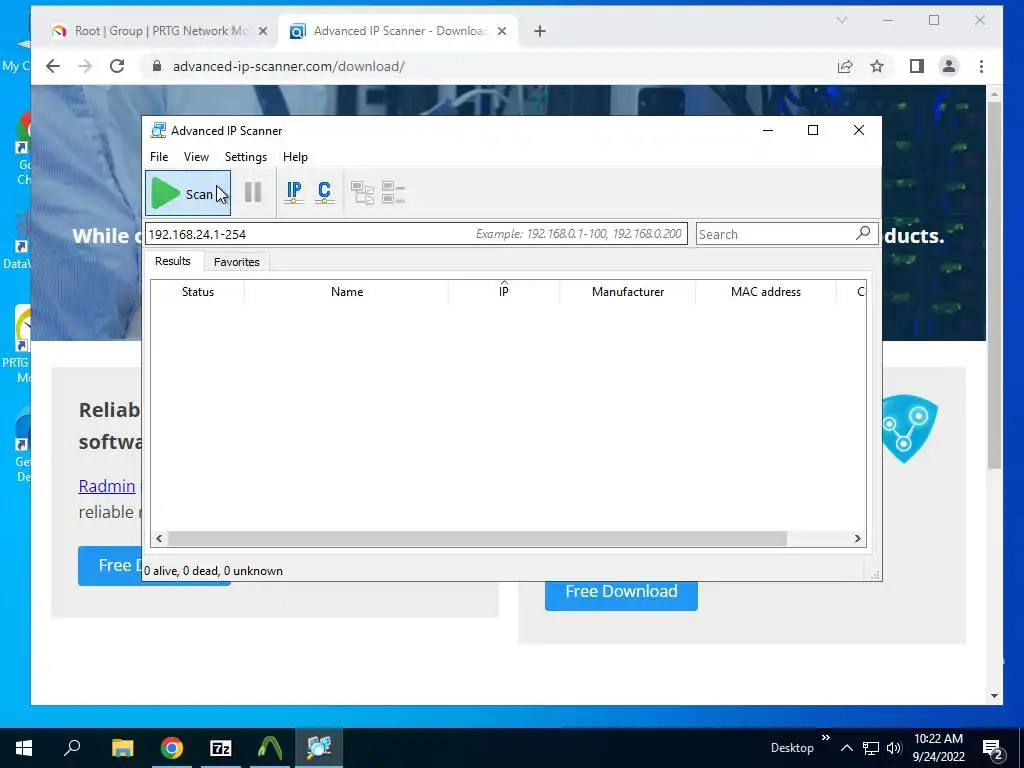The image size is (1024, 768).
Task: Open the green arch taskbar app
Action: pyautogui.click(x=270, y=748)
